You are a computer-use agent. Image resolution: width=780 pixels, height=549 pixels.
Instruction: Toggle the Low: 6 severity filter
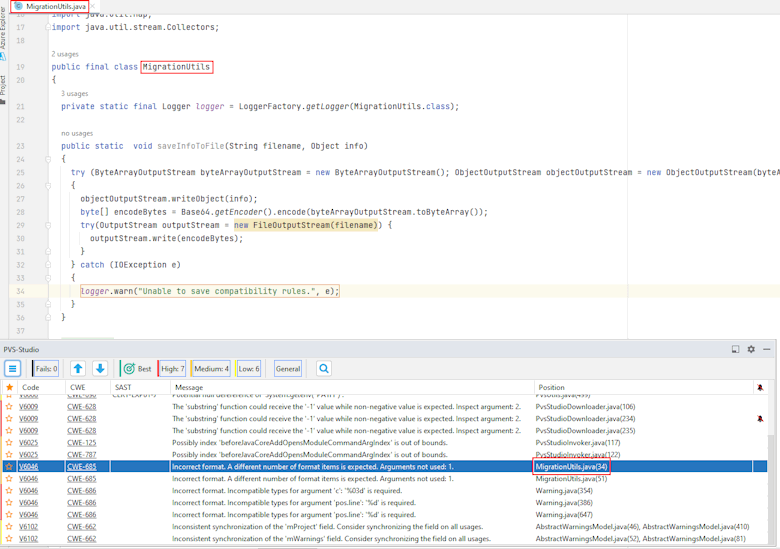pyautogui.click(x=249, y=369)
